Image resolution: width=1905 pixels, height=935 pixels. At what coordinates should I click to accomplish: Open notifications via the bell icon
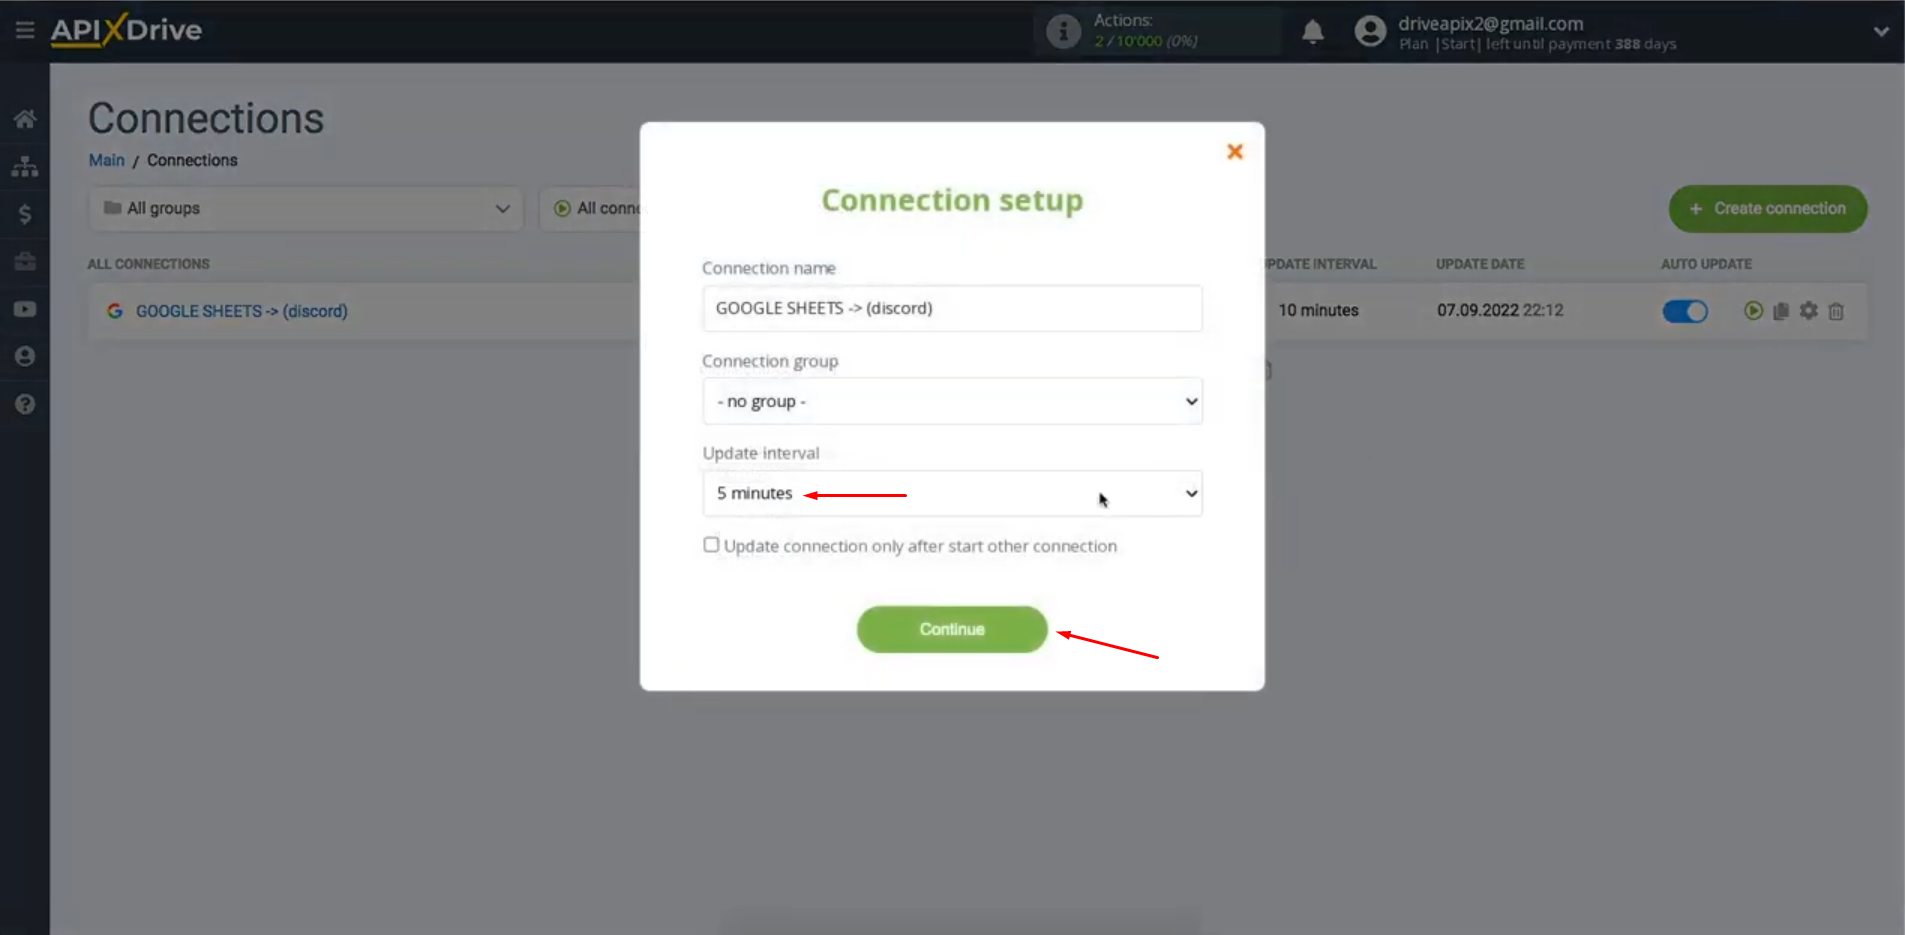click(x=1313, y=31)
